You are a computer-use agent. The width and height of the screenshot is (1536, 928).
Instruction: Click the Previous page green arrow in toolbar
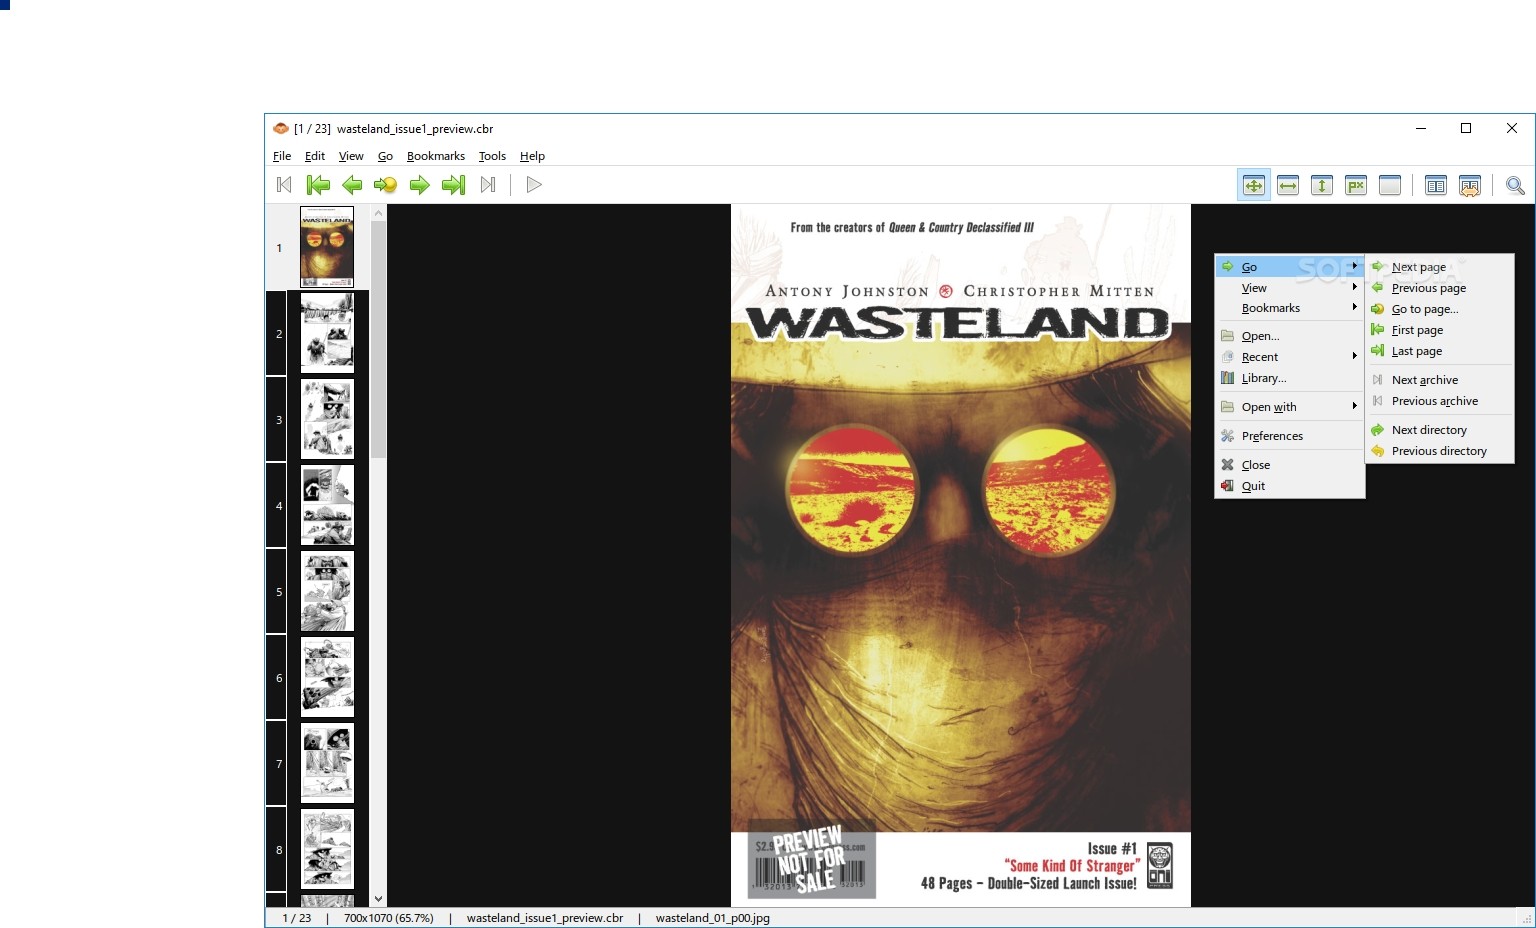(x=352, y=185)
